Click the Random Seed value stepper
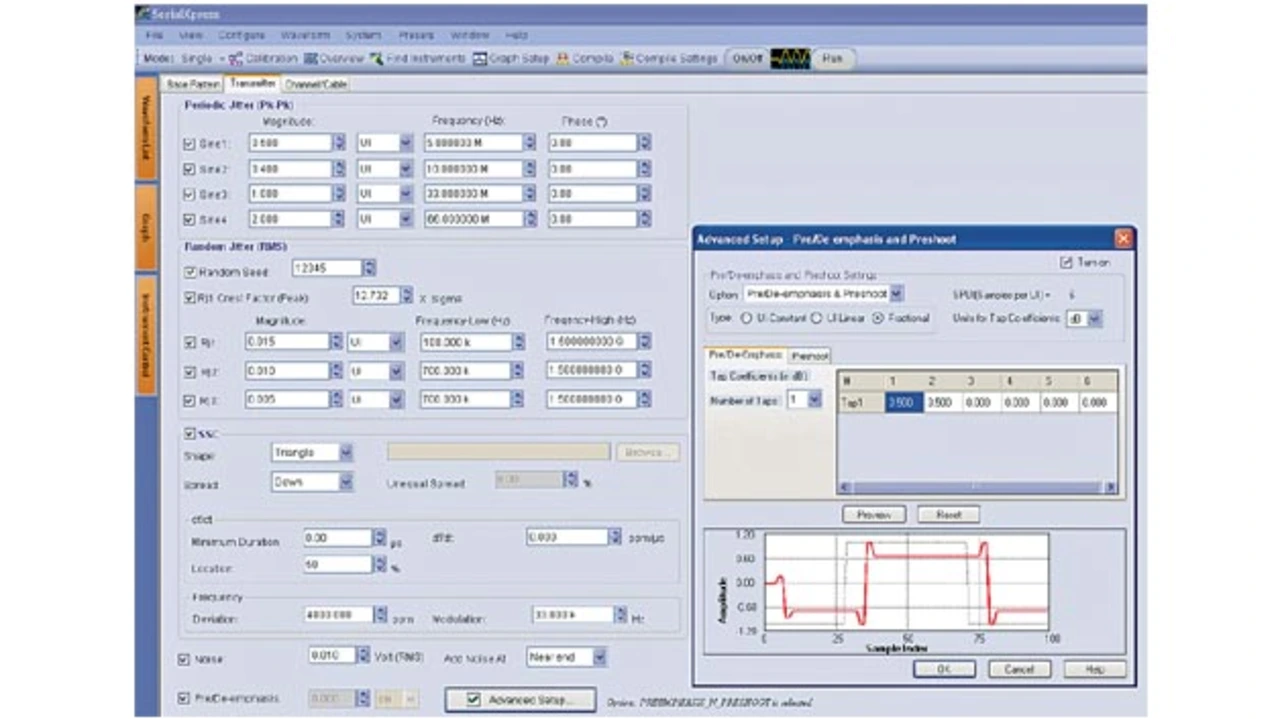The width and height of the screenshot is (1280, 719). coord(369,268)
